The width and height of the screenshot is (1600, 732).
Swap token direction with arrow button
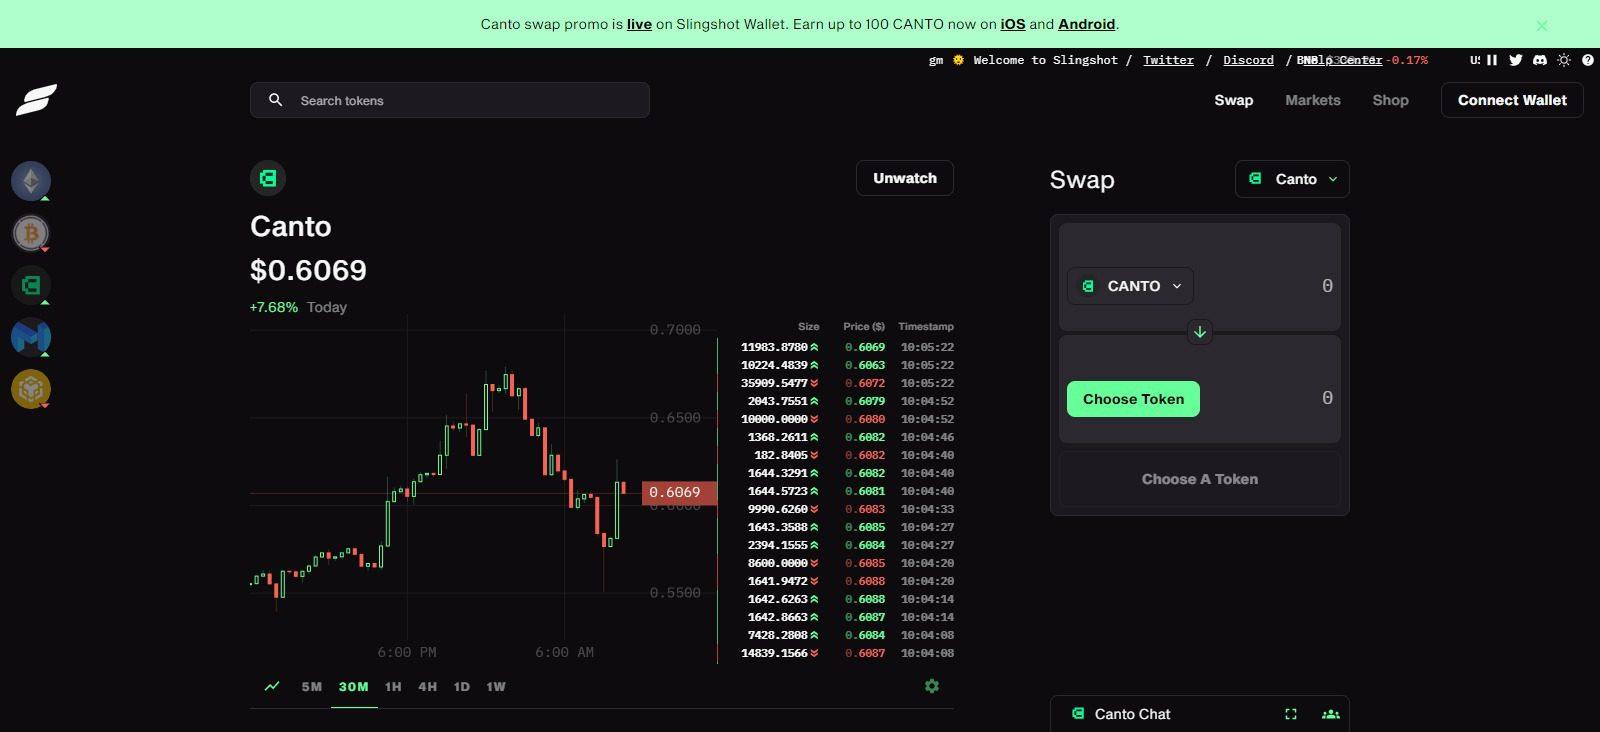(x=1200, y=332)
